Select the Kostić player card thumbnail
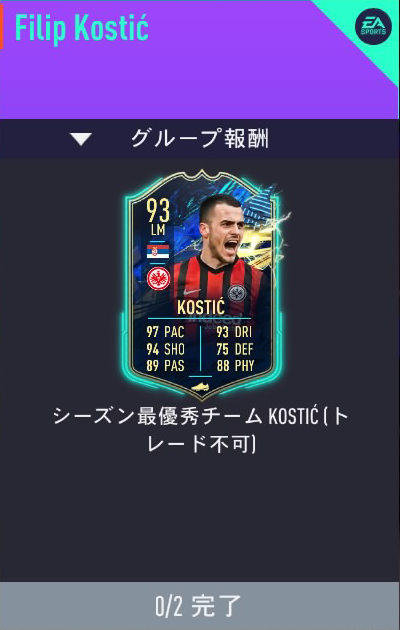The width and height of the screenshot is (400, 630). tap(202, 284)
